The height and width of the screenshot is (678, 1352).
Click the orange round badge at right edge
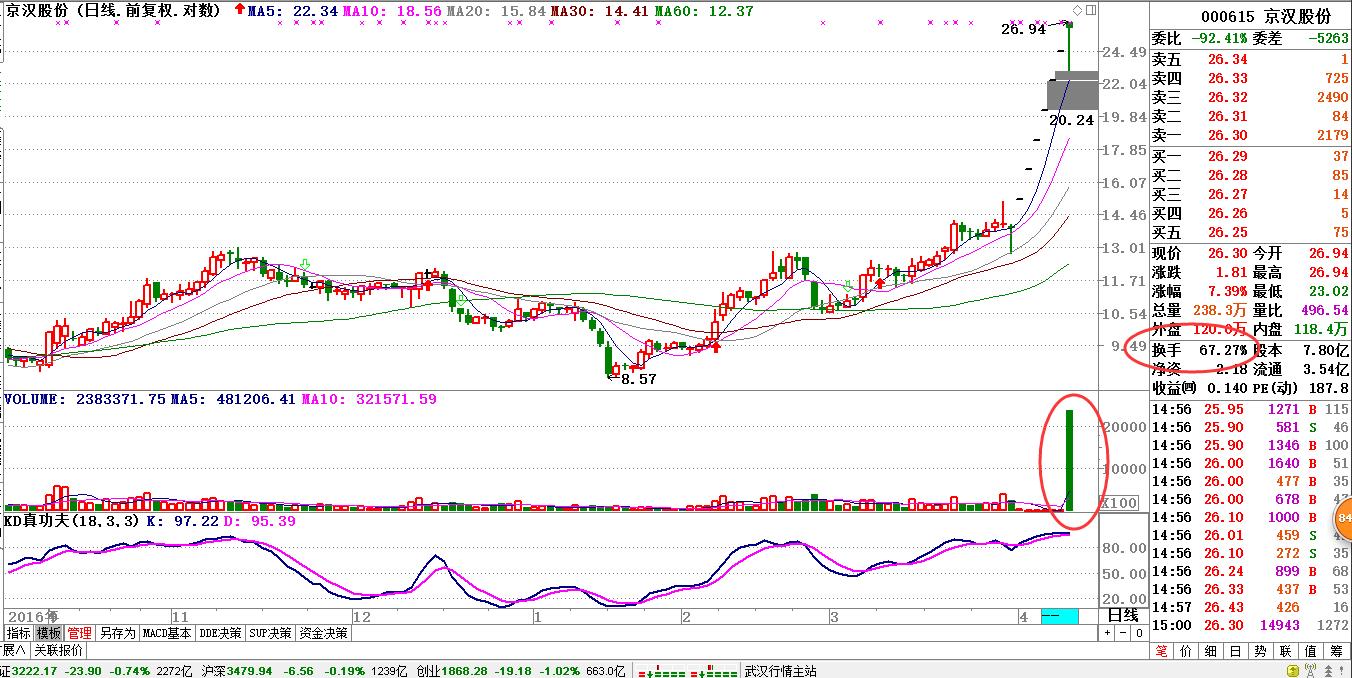pos(1343,517)
